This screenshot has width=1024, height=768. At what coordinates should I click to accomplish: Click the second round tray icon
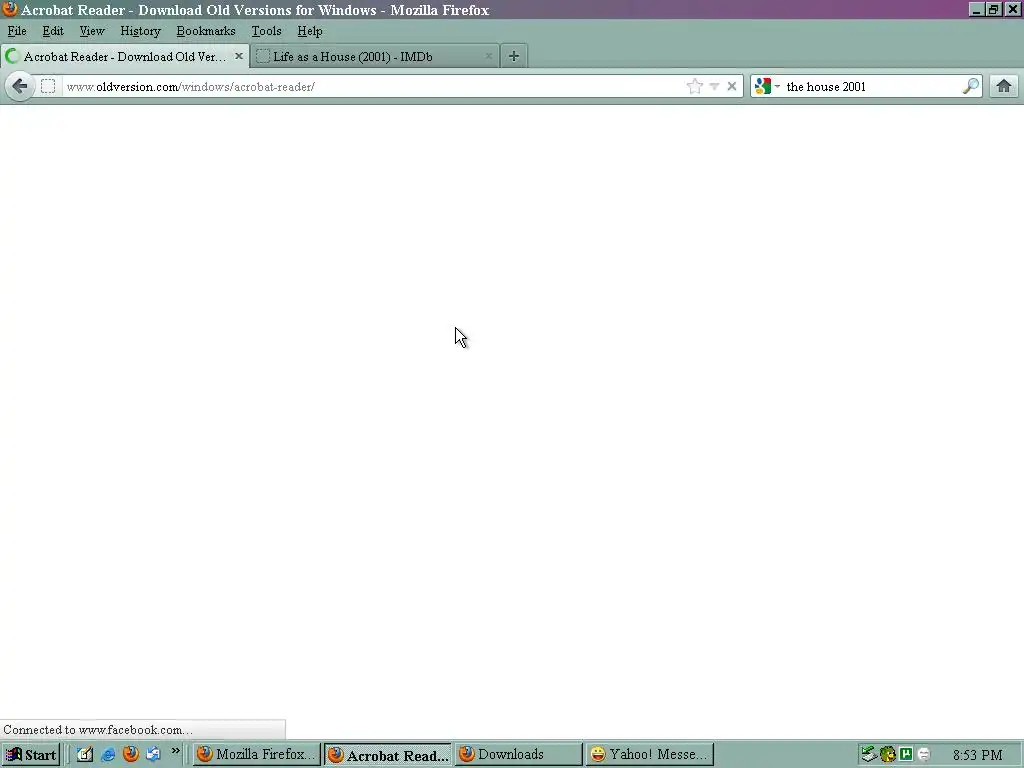pyautogui.click(x=888, y=754)
